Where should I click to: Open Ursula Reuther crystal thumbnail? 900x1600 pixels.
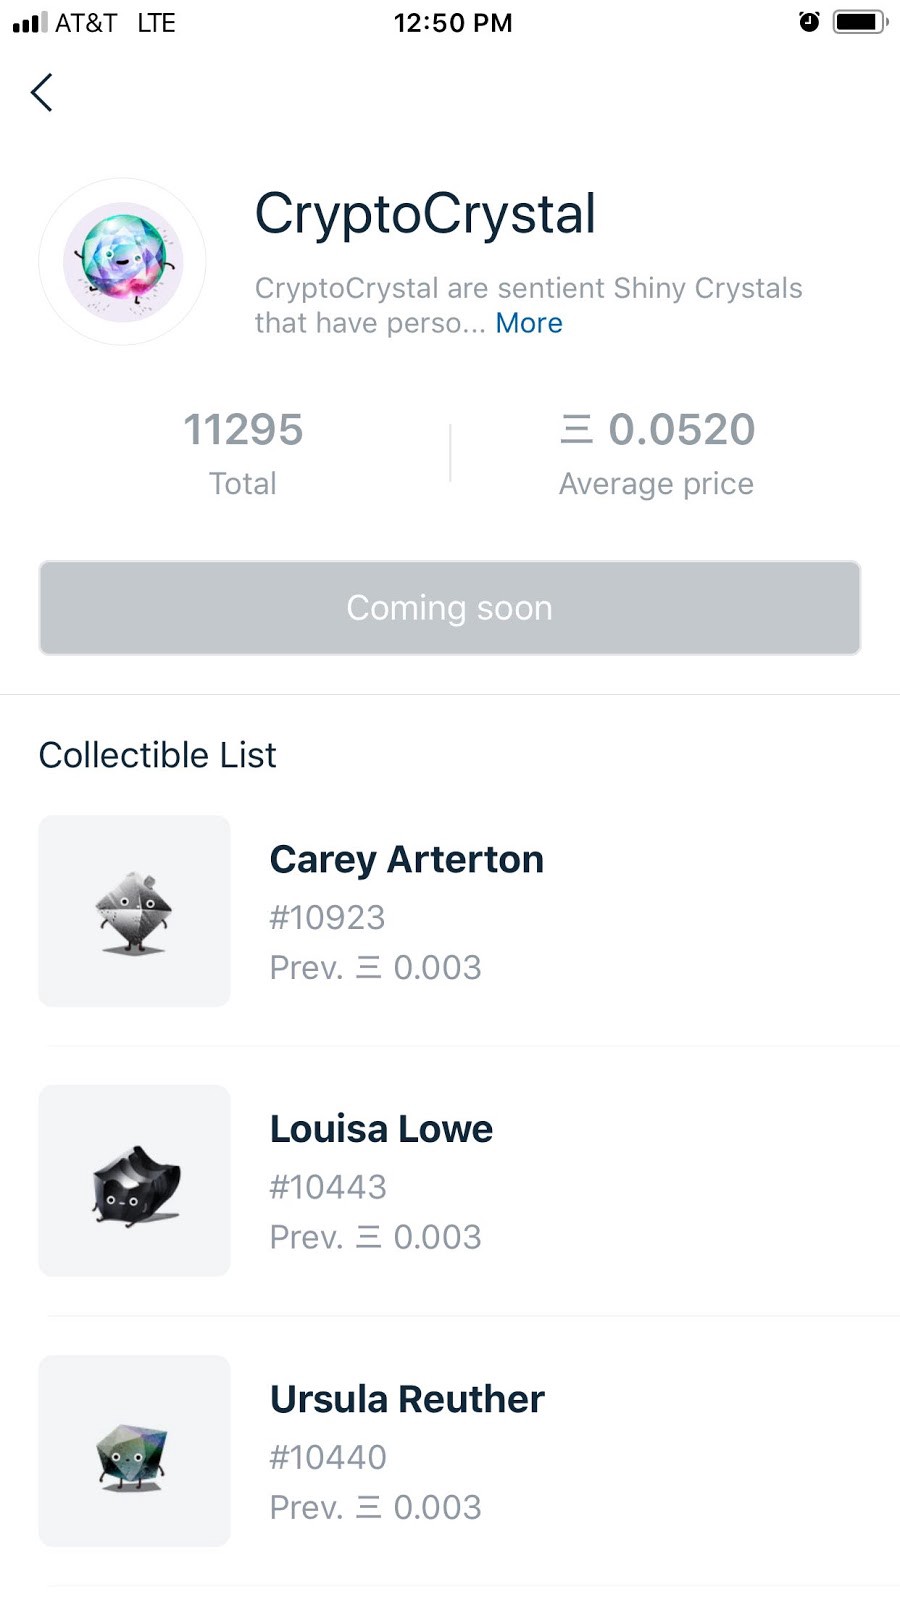pos(134,1451)
